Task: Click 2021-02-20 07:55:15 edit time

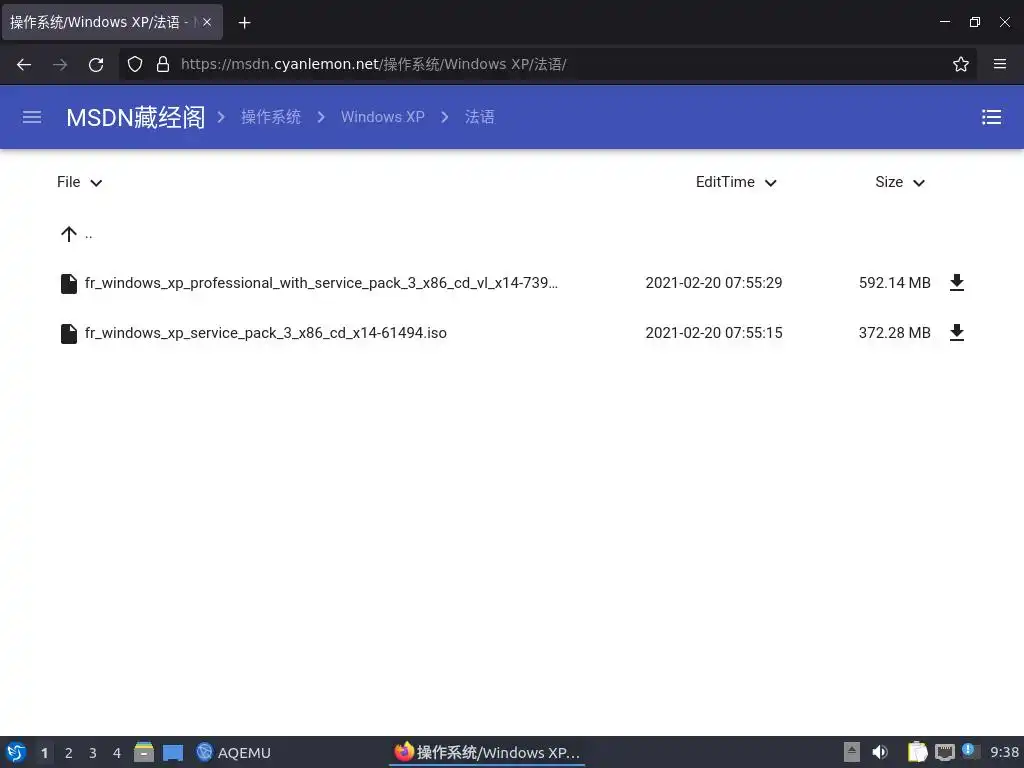Action: [714, 333]
